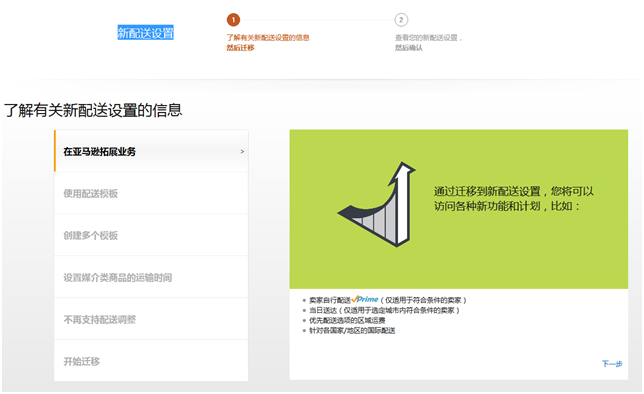Viewport: 644px width, 394px height.
Task: Click the Prime logo in bullet list
Action: [365, 299]
